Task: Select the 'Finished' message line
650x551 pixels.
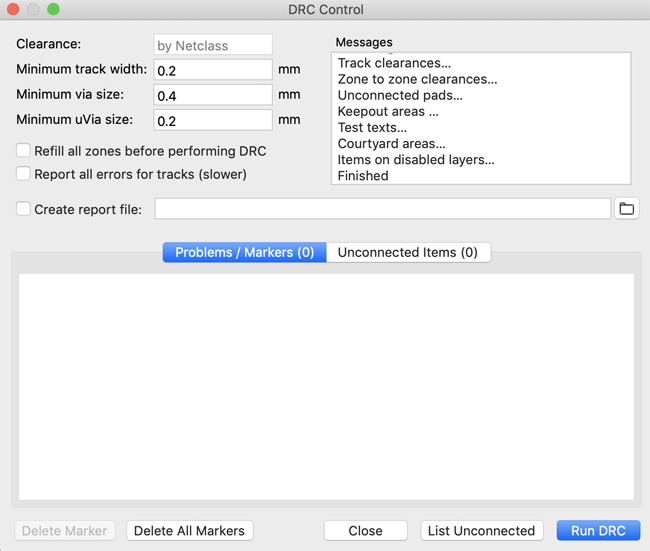Action: pos(363,176)
